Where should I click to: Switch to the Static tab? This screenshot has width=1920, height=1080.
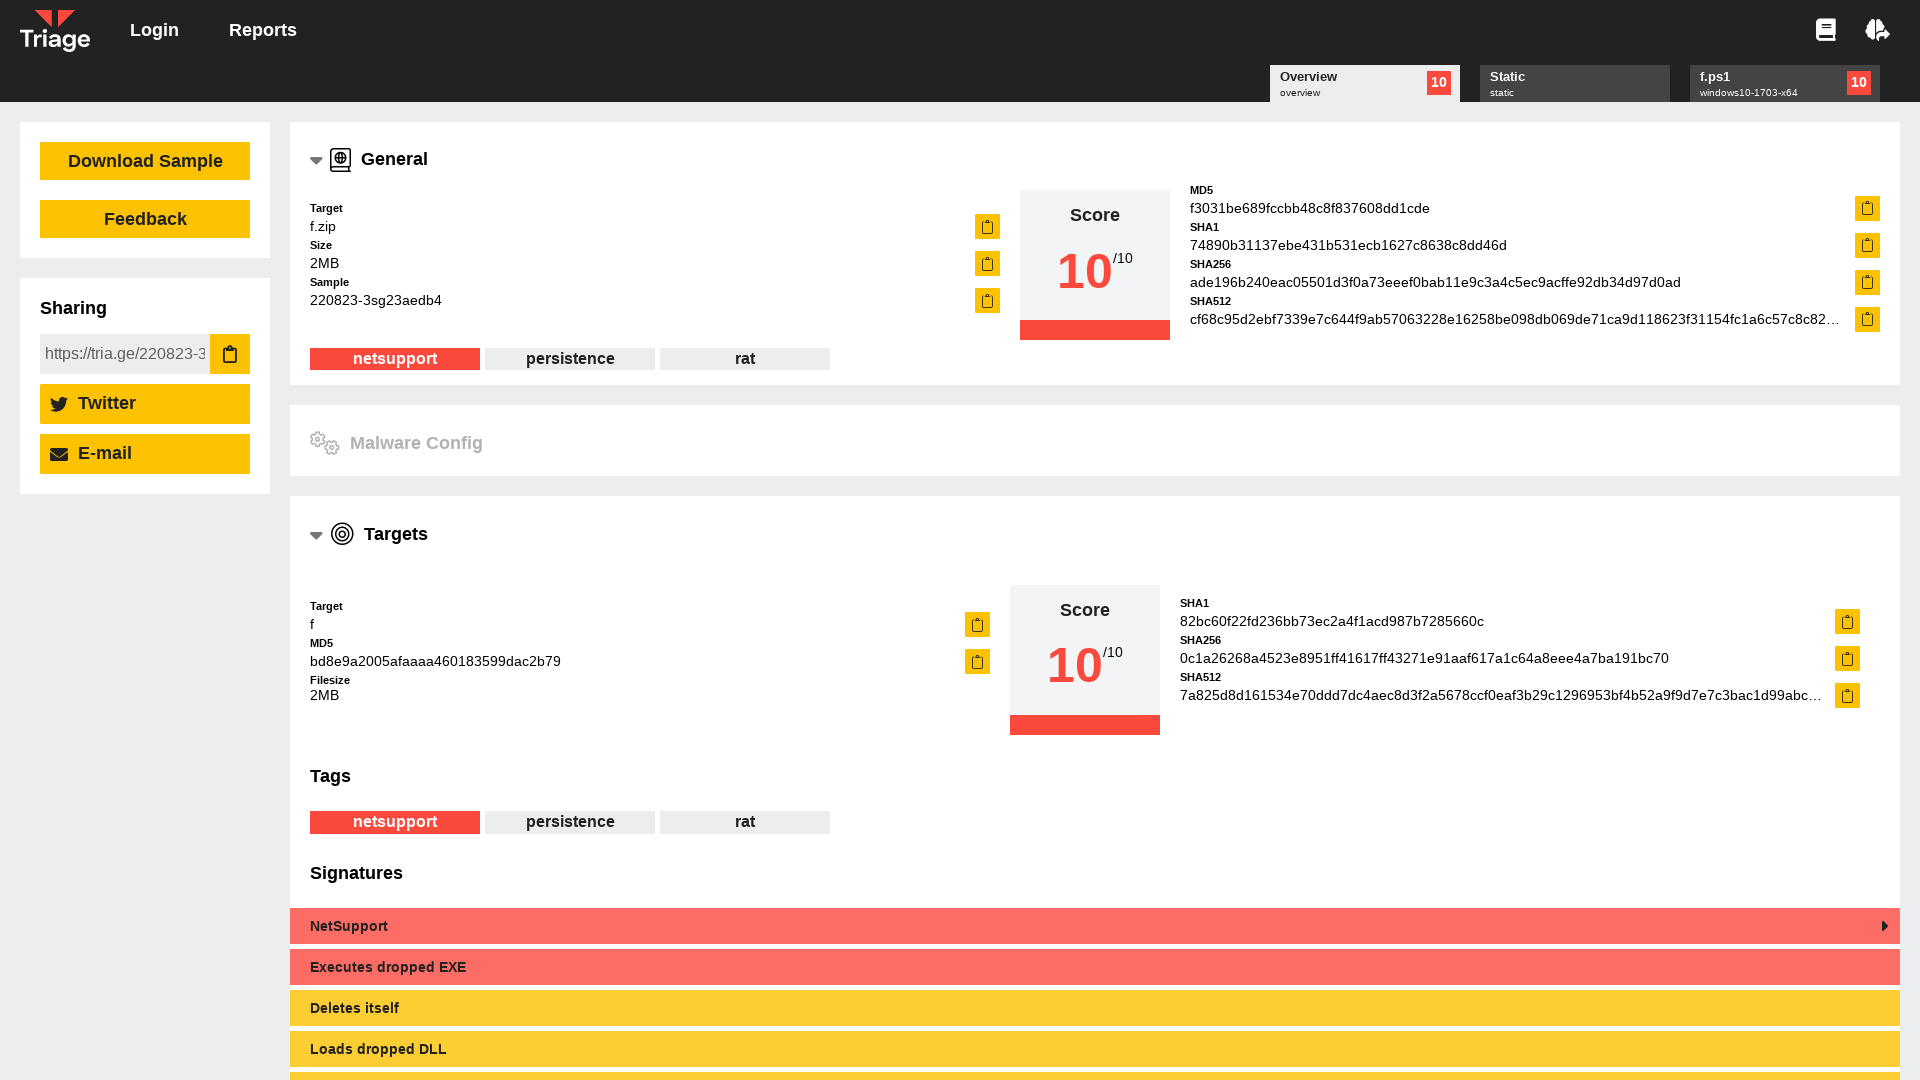tap(1574, 83)
